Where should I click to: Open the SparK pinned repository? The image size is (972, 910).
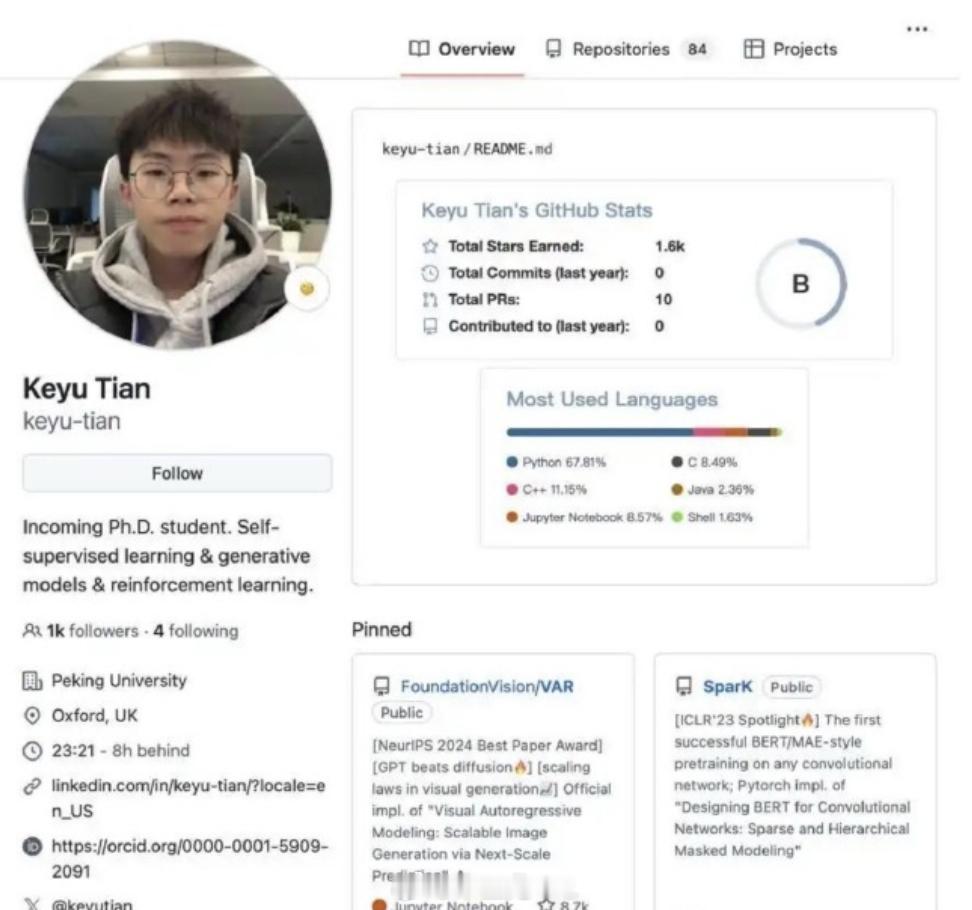point(727,687)
